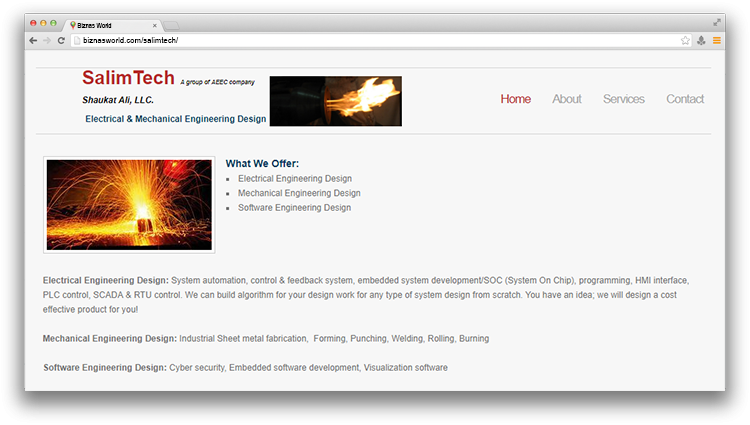
Task: Click the SalimTech logo heading
Action: coord(128,78)
